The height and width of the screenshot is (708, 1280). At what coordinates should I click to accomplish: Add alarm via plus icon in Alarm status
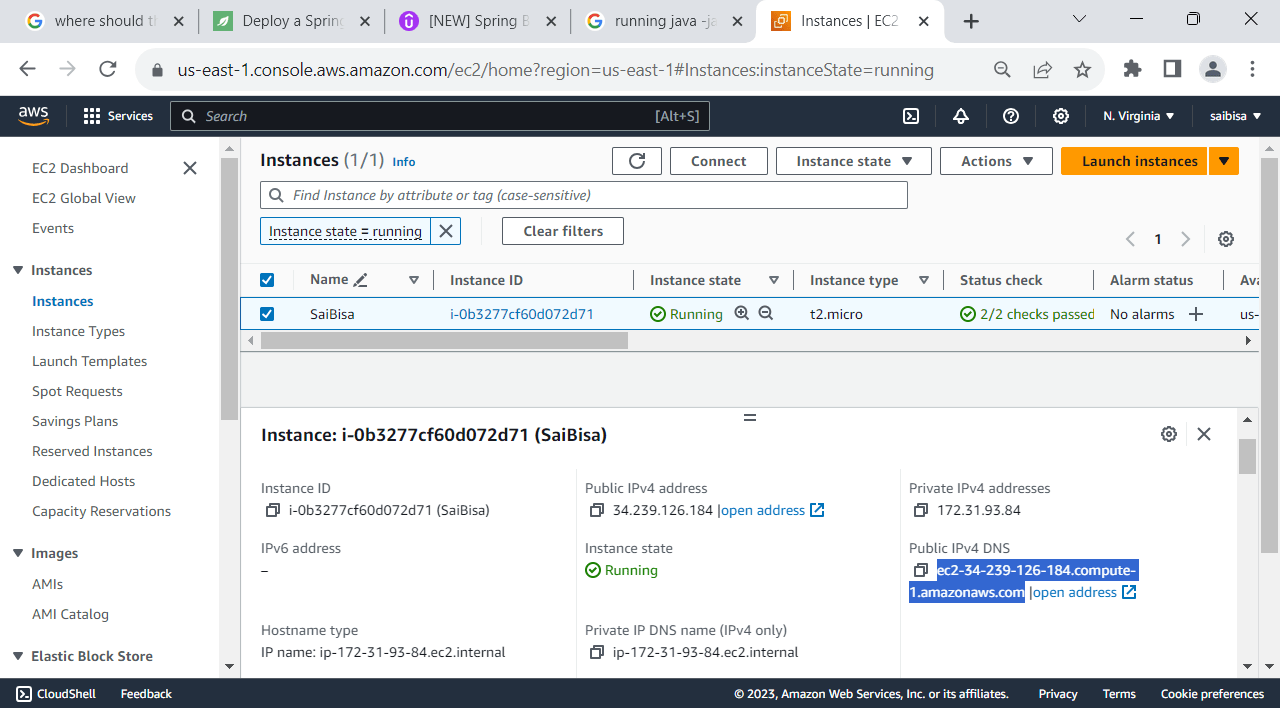pos(1196,313)
